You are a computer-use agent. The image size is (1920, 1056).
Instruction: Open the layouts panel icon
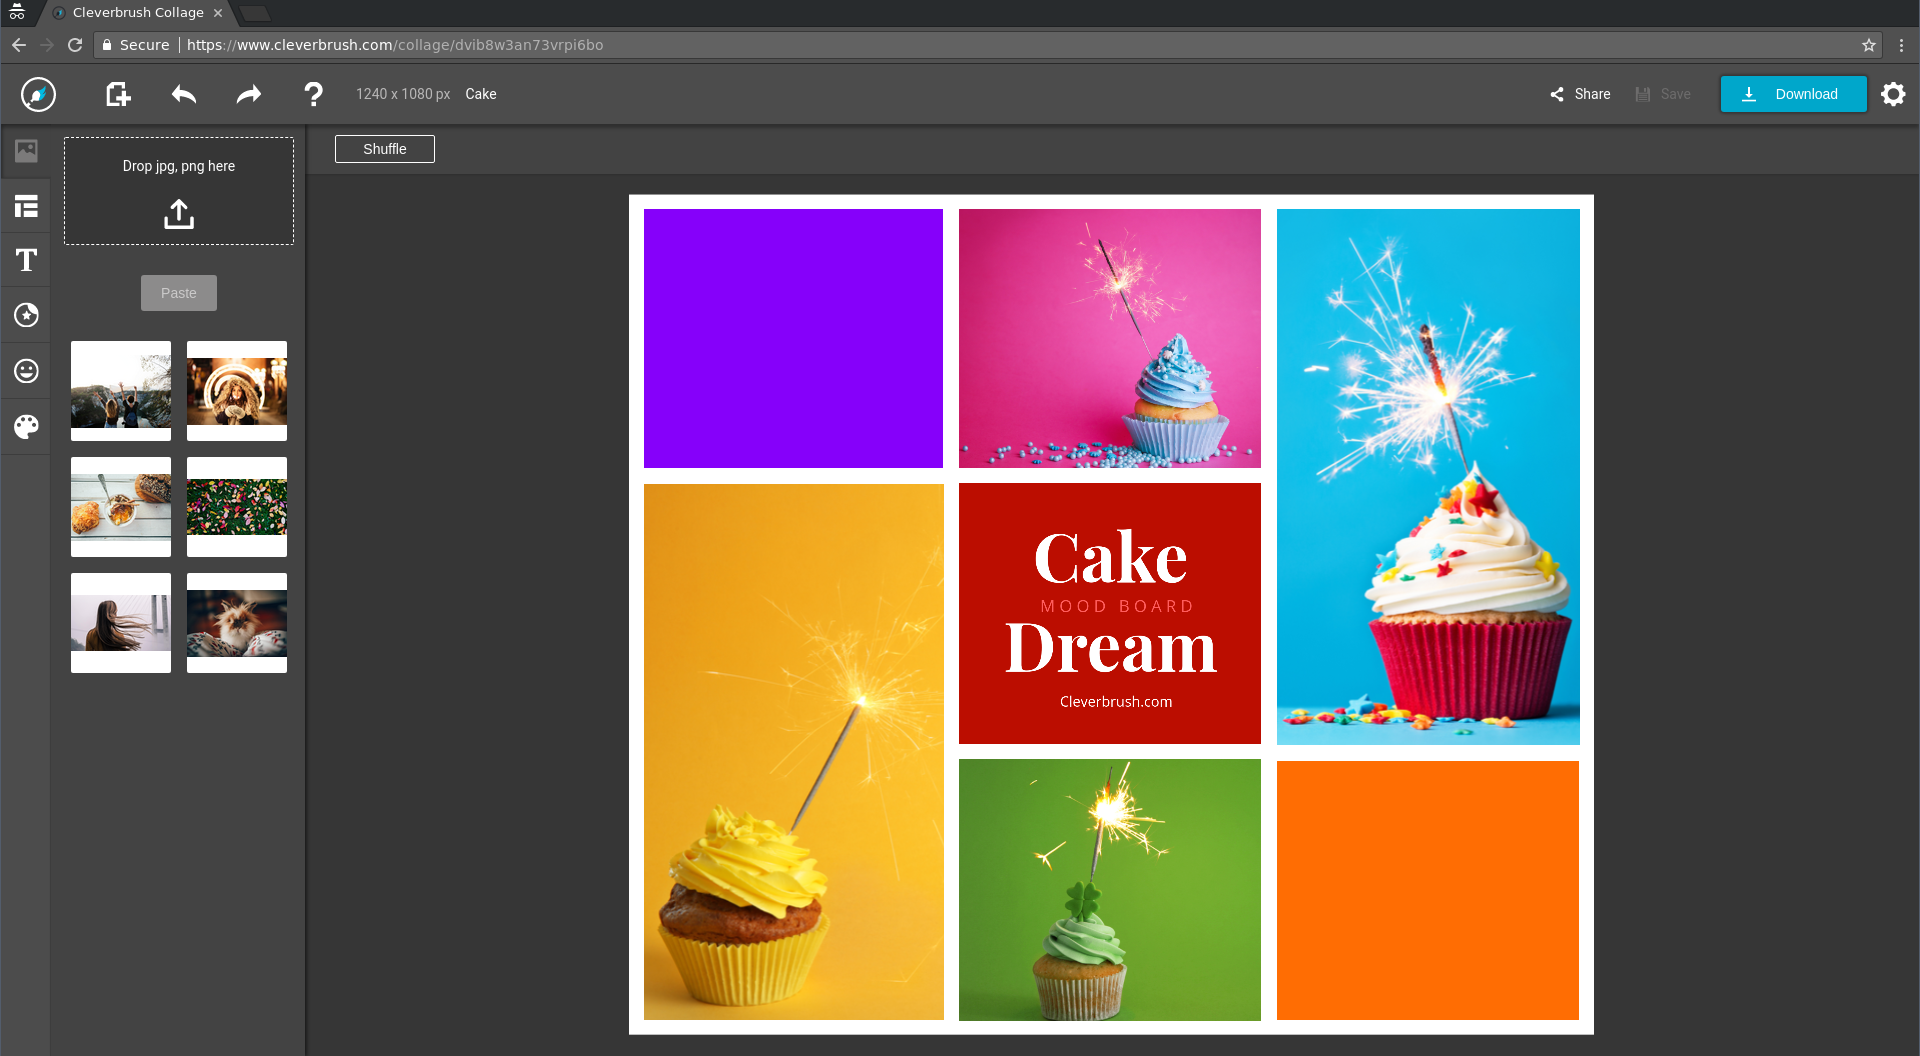click(26, 206)
